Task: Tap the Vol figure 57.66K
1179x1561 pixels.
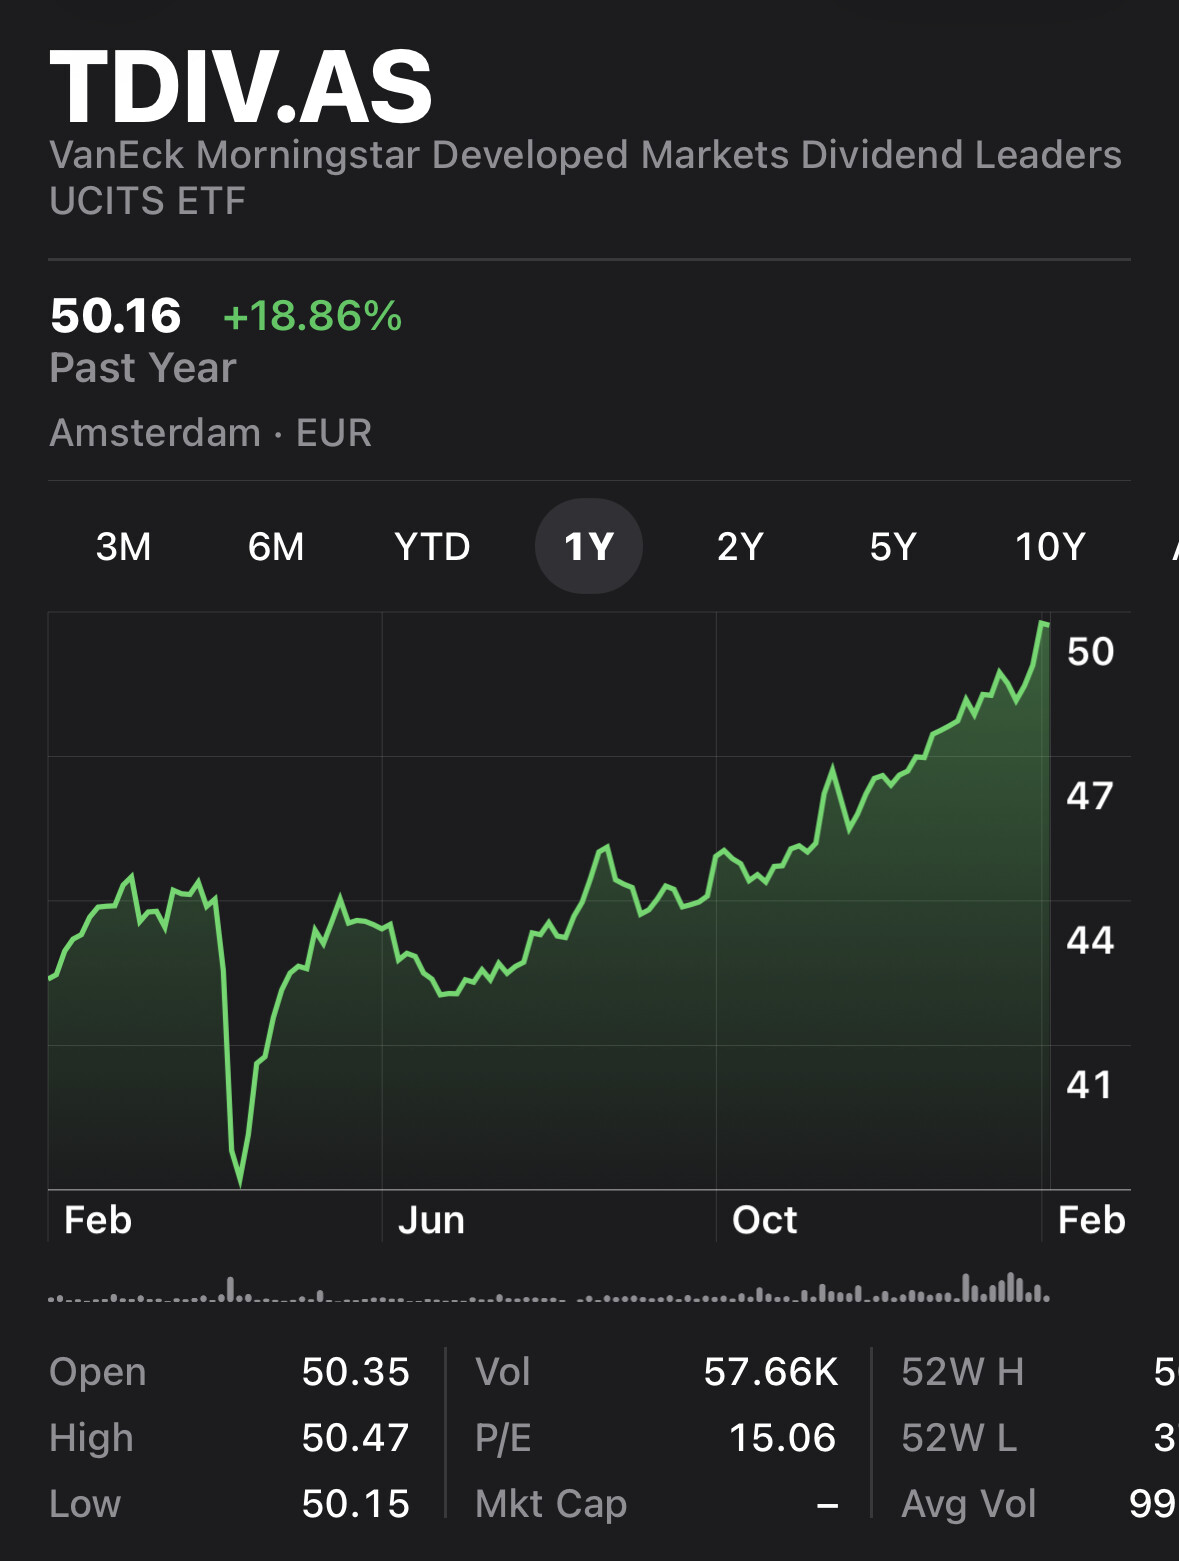Action: pos(770,1372)
